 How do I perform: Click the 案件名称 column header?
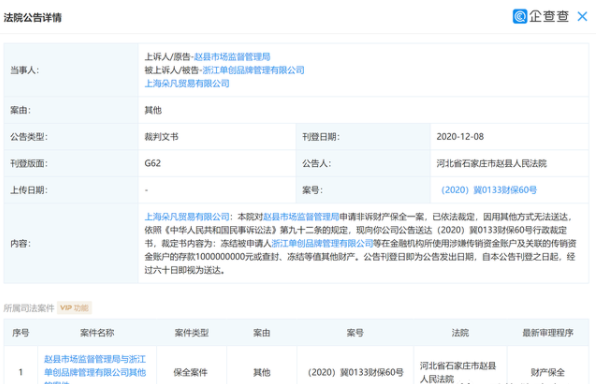[x=97, y=333]
